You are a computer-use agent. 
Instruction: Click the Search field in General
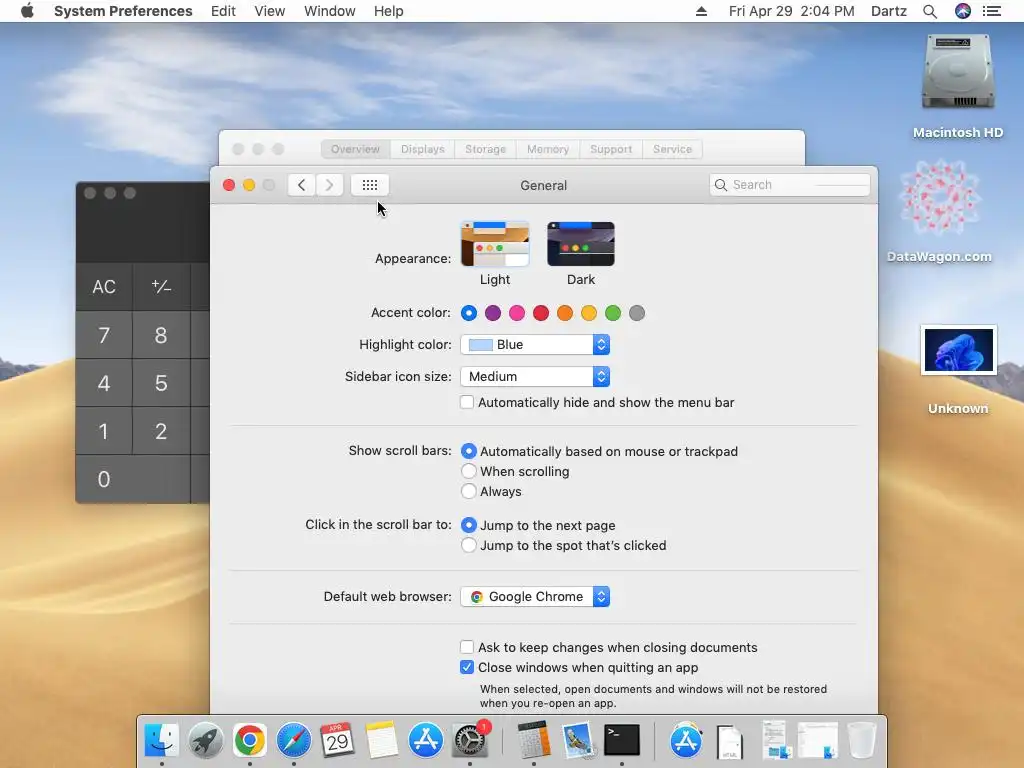click(x=790, y=185)
